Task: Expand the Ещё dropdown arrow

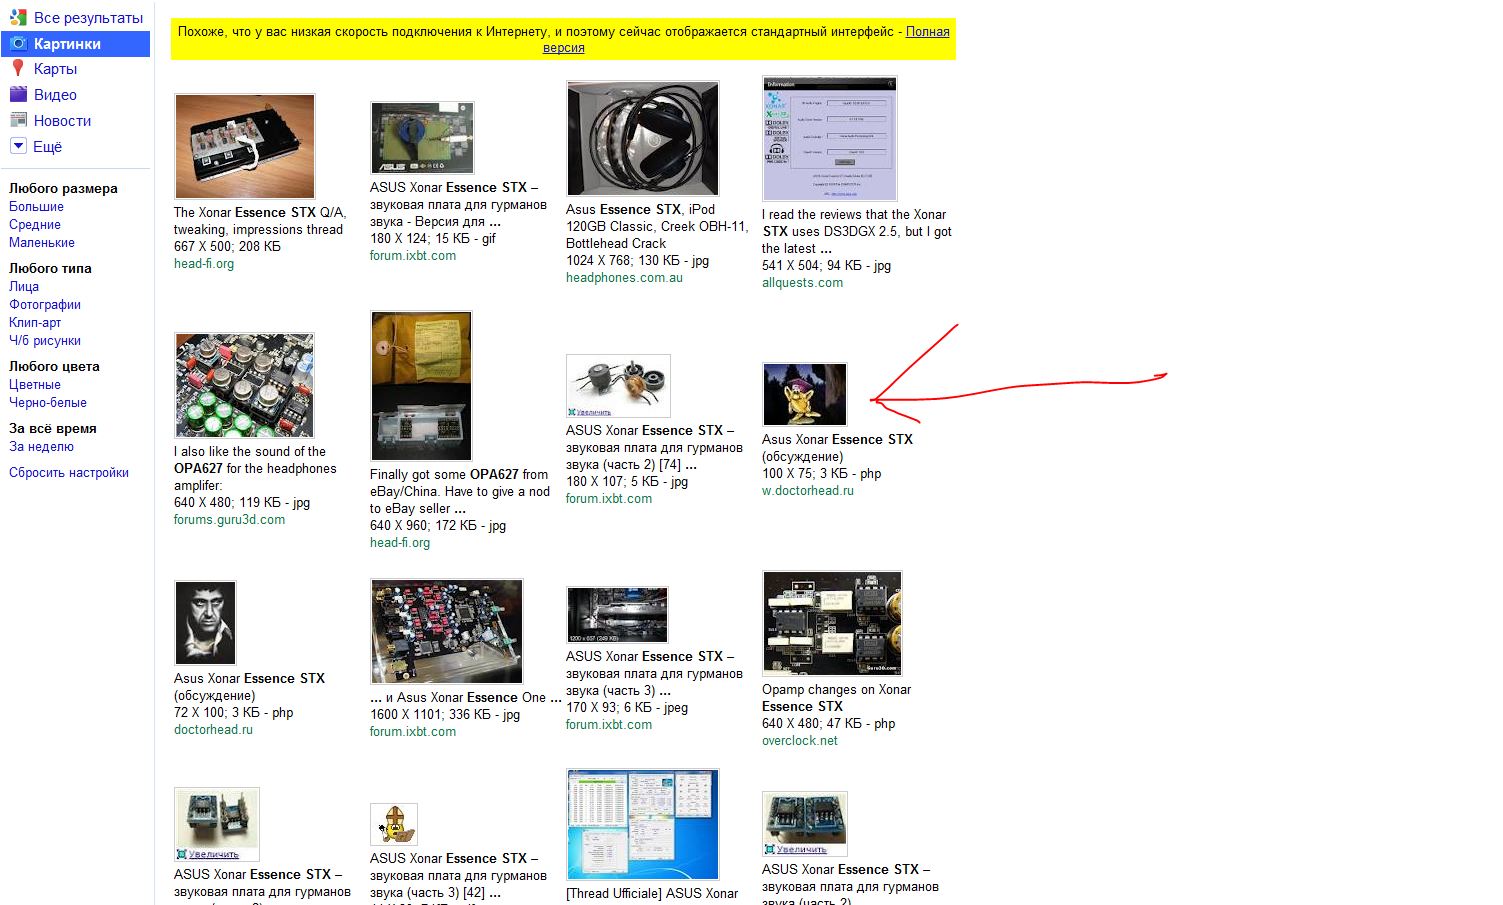Action: [18, 146]
